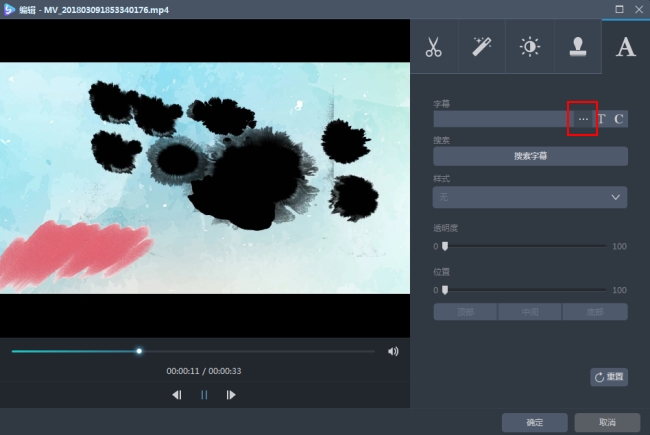650x435 pixels.
Task: Cancel with the 取消 button
Action: coord(607,422)
